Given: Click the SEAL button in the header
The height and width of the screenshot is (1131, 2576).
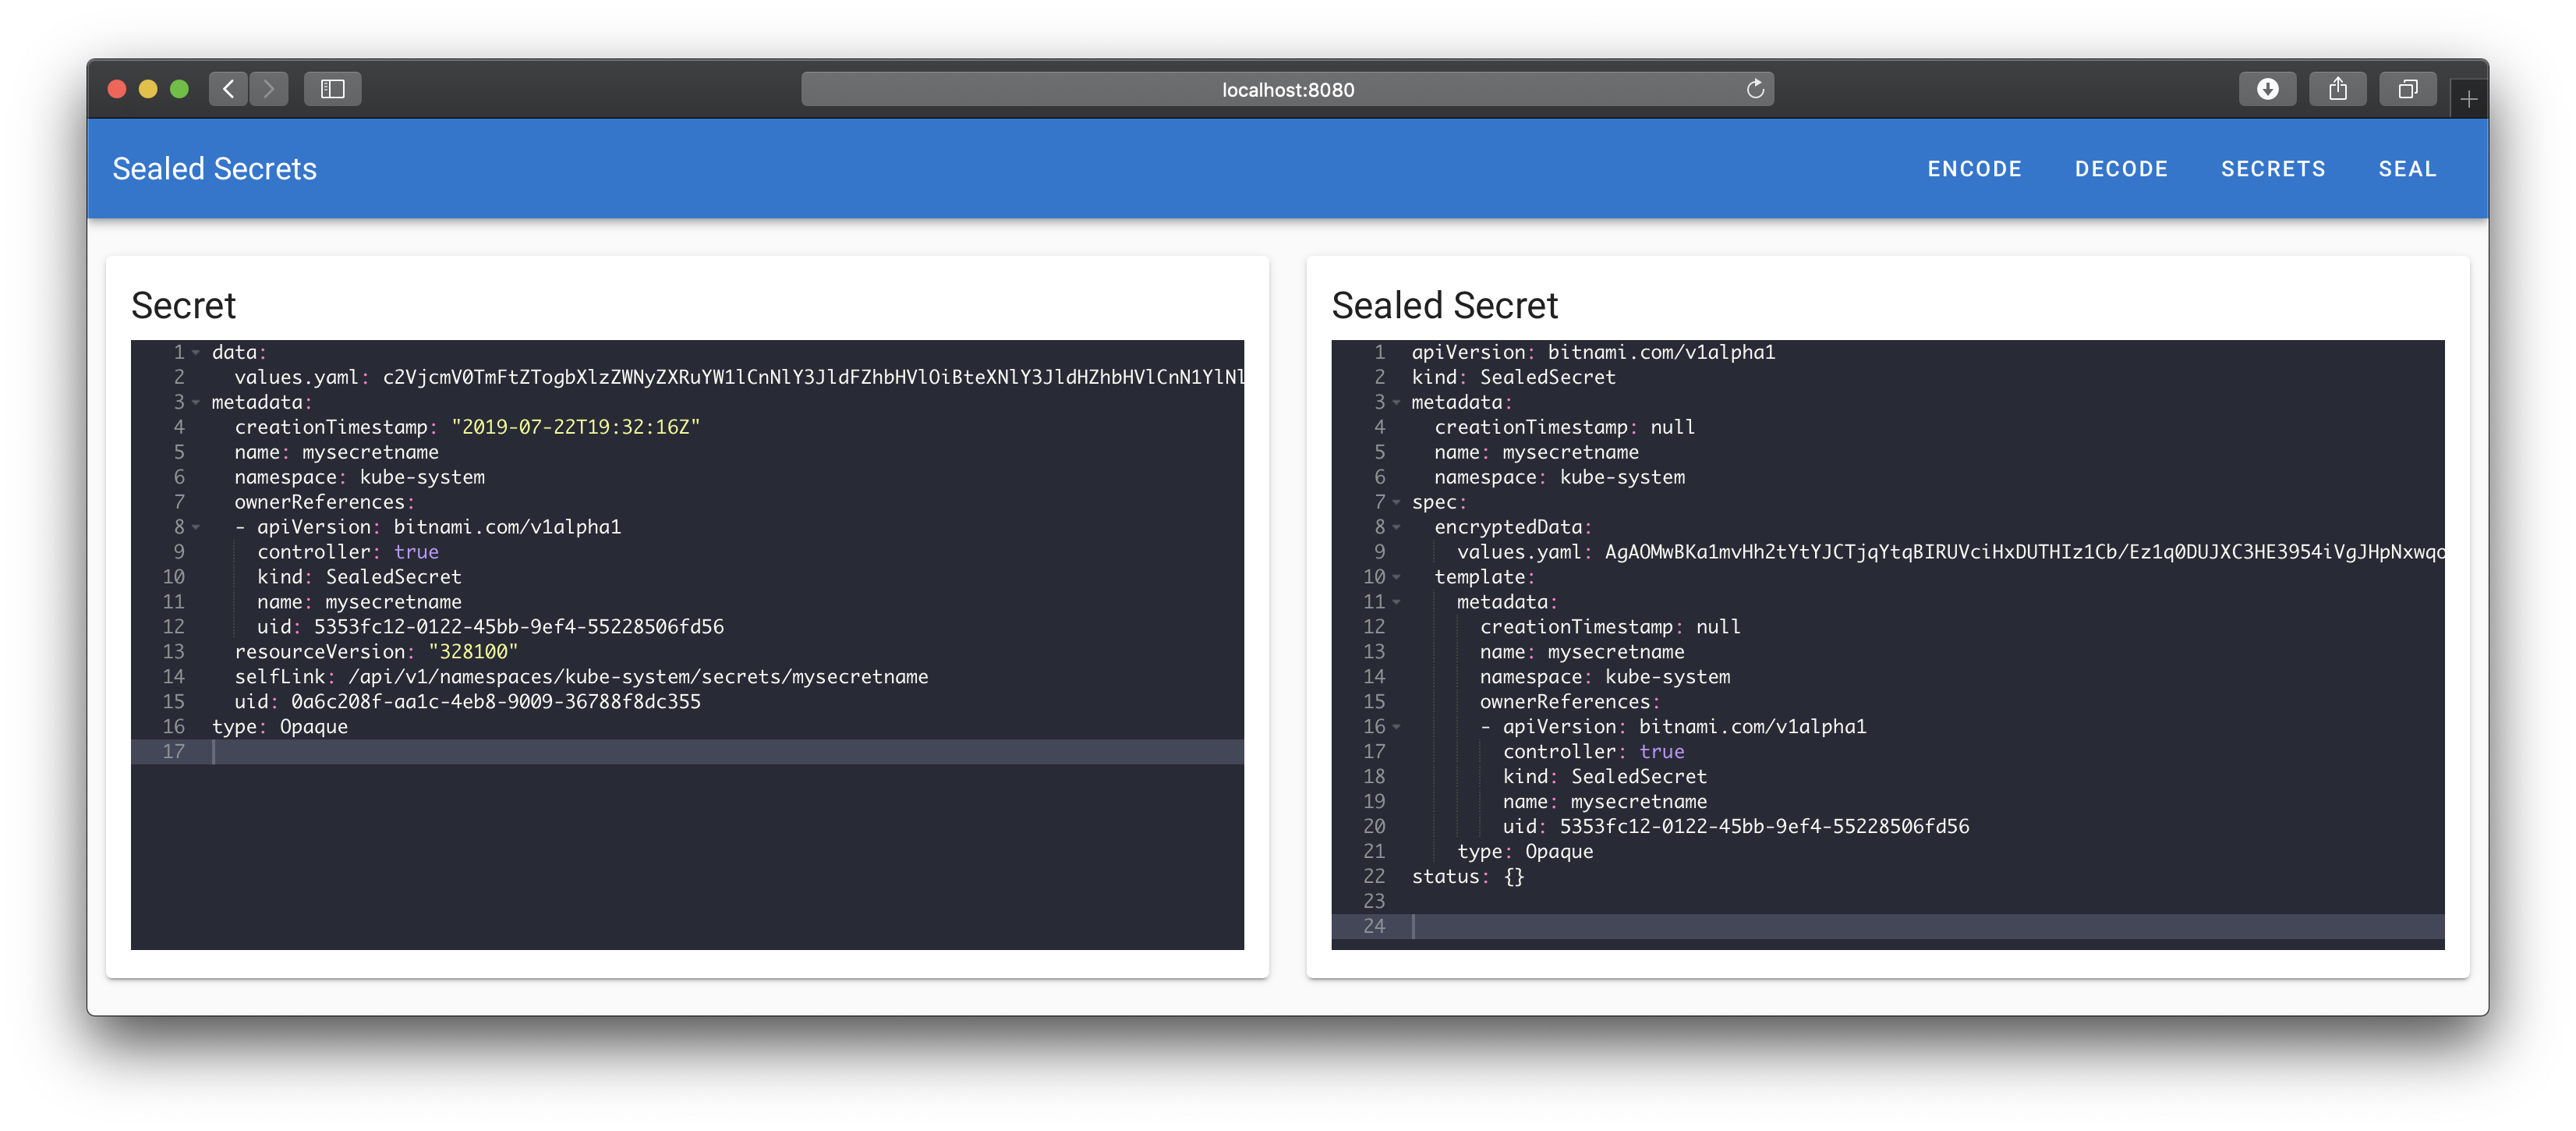Looking at the screenshot, I should click(2407, 169).
